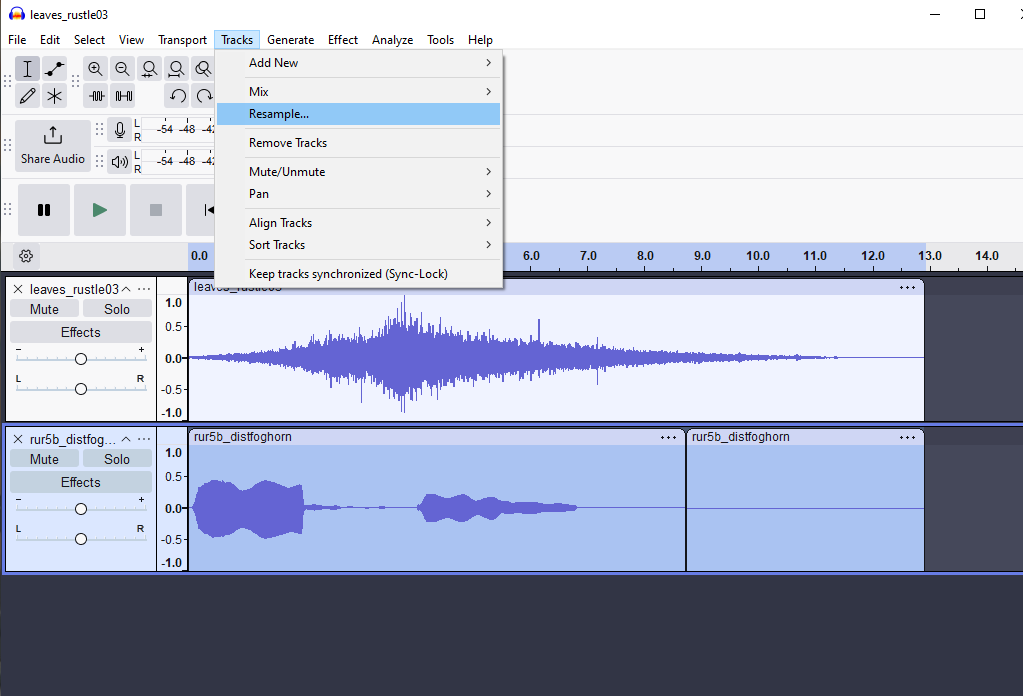Click the Pause button
This screenshot has width=1023, height=696.
click(44, 210)
